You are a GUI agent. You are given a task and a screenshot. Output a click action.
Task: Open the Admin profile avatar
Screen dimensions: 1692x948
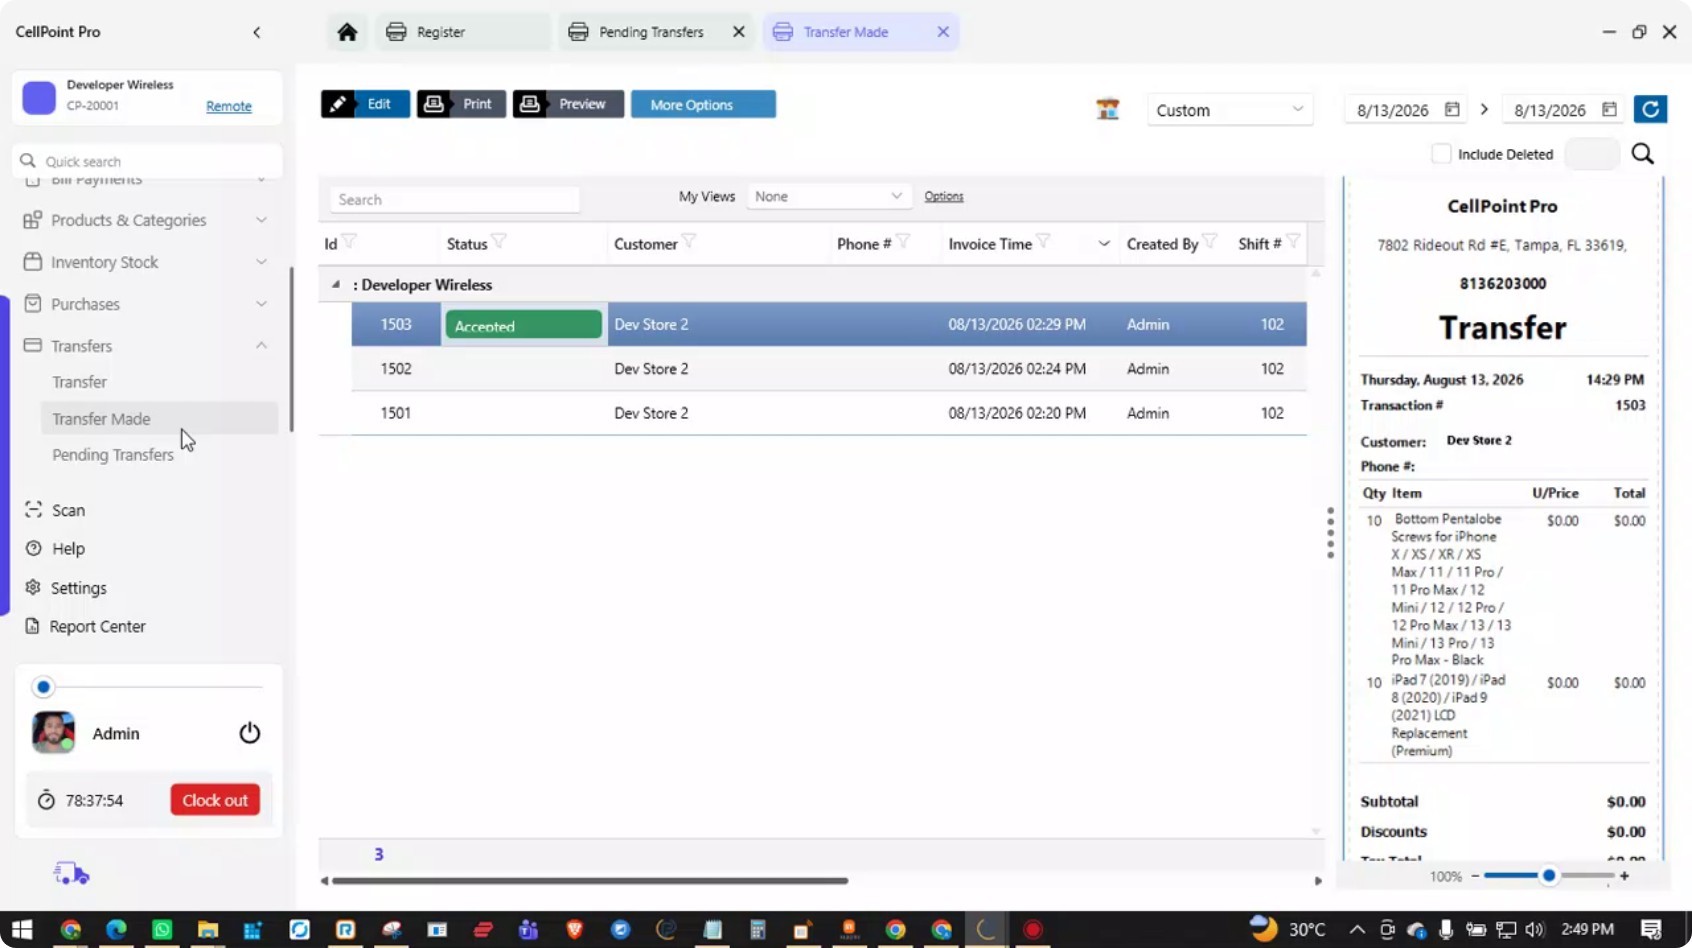[x=53, y=732]
